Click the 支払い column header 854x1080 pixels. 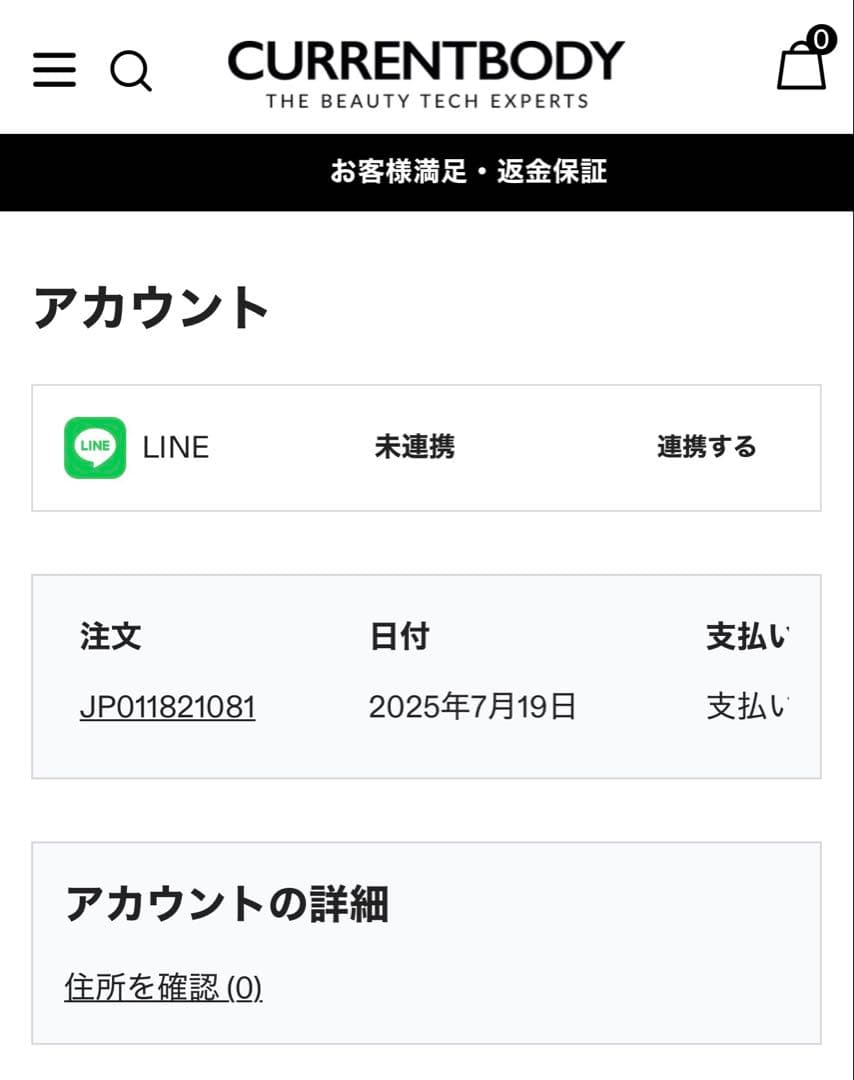click(747, 637)
